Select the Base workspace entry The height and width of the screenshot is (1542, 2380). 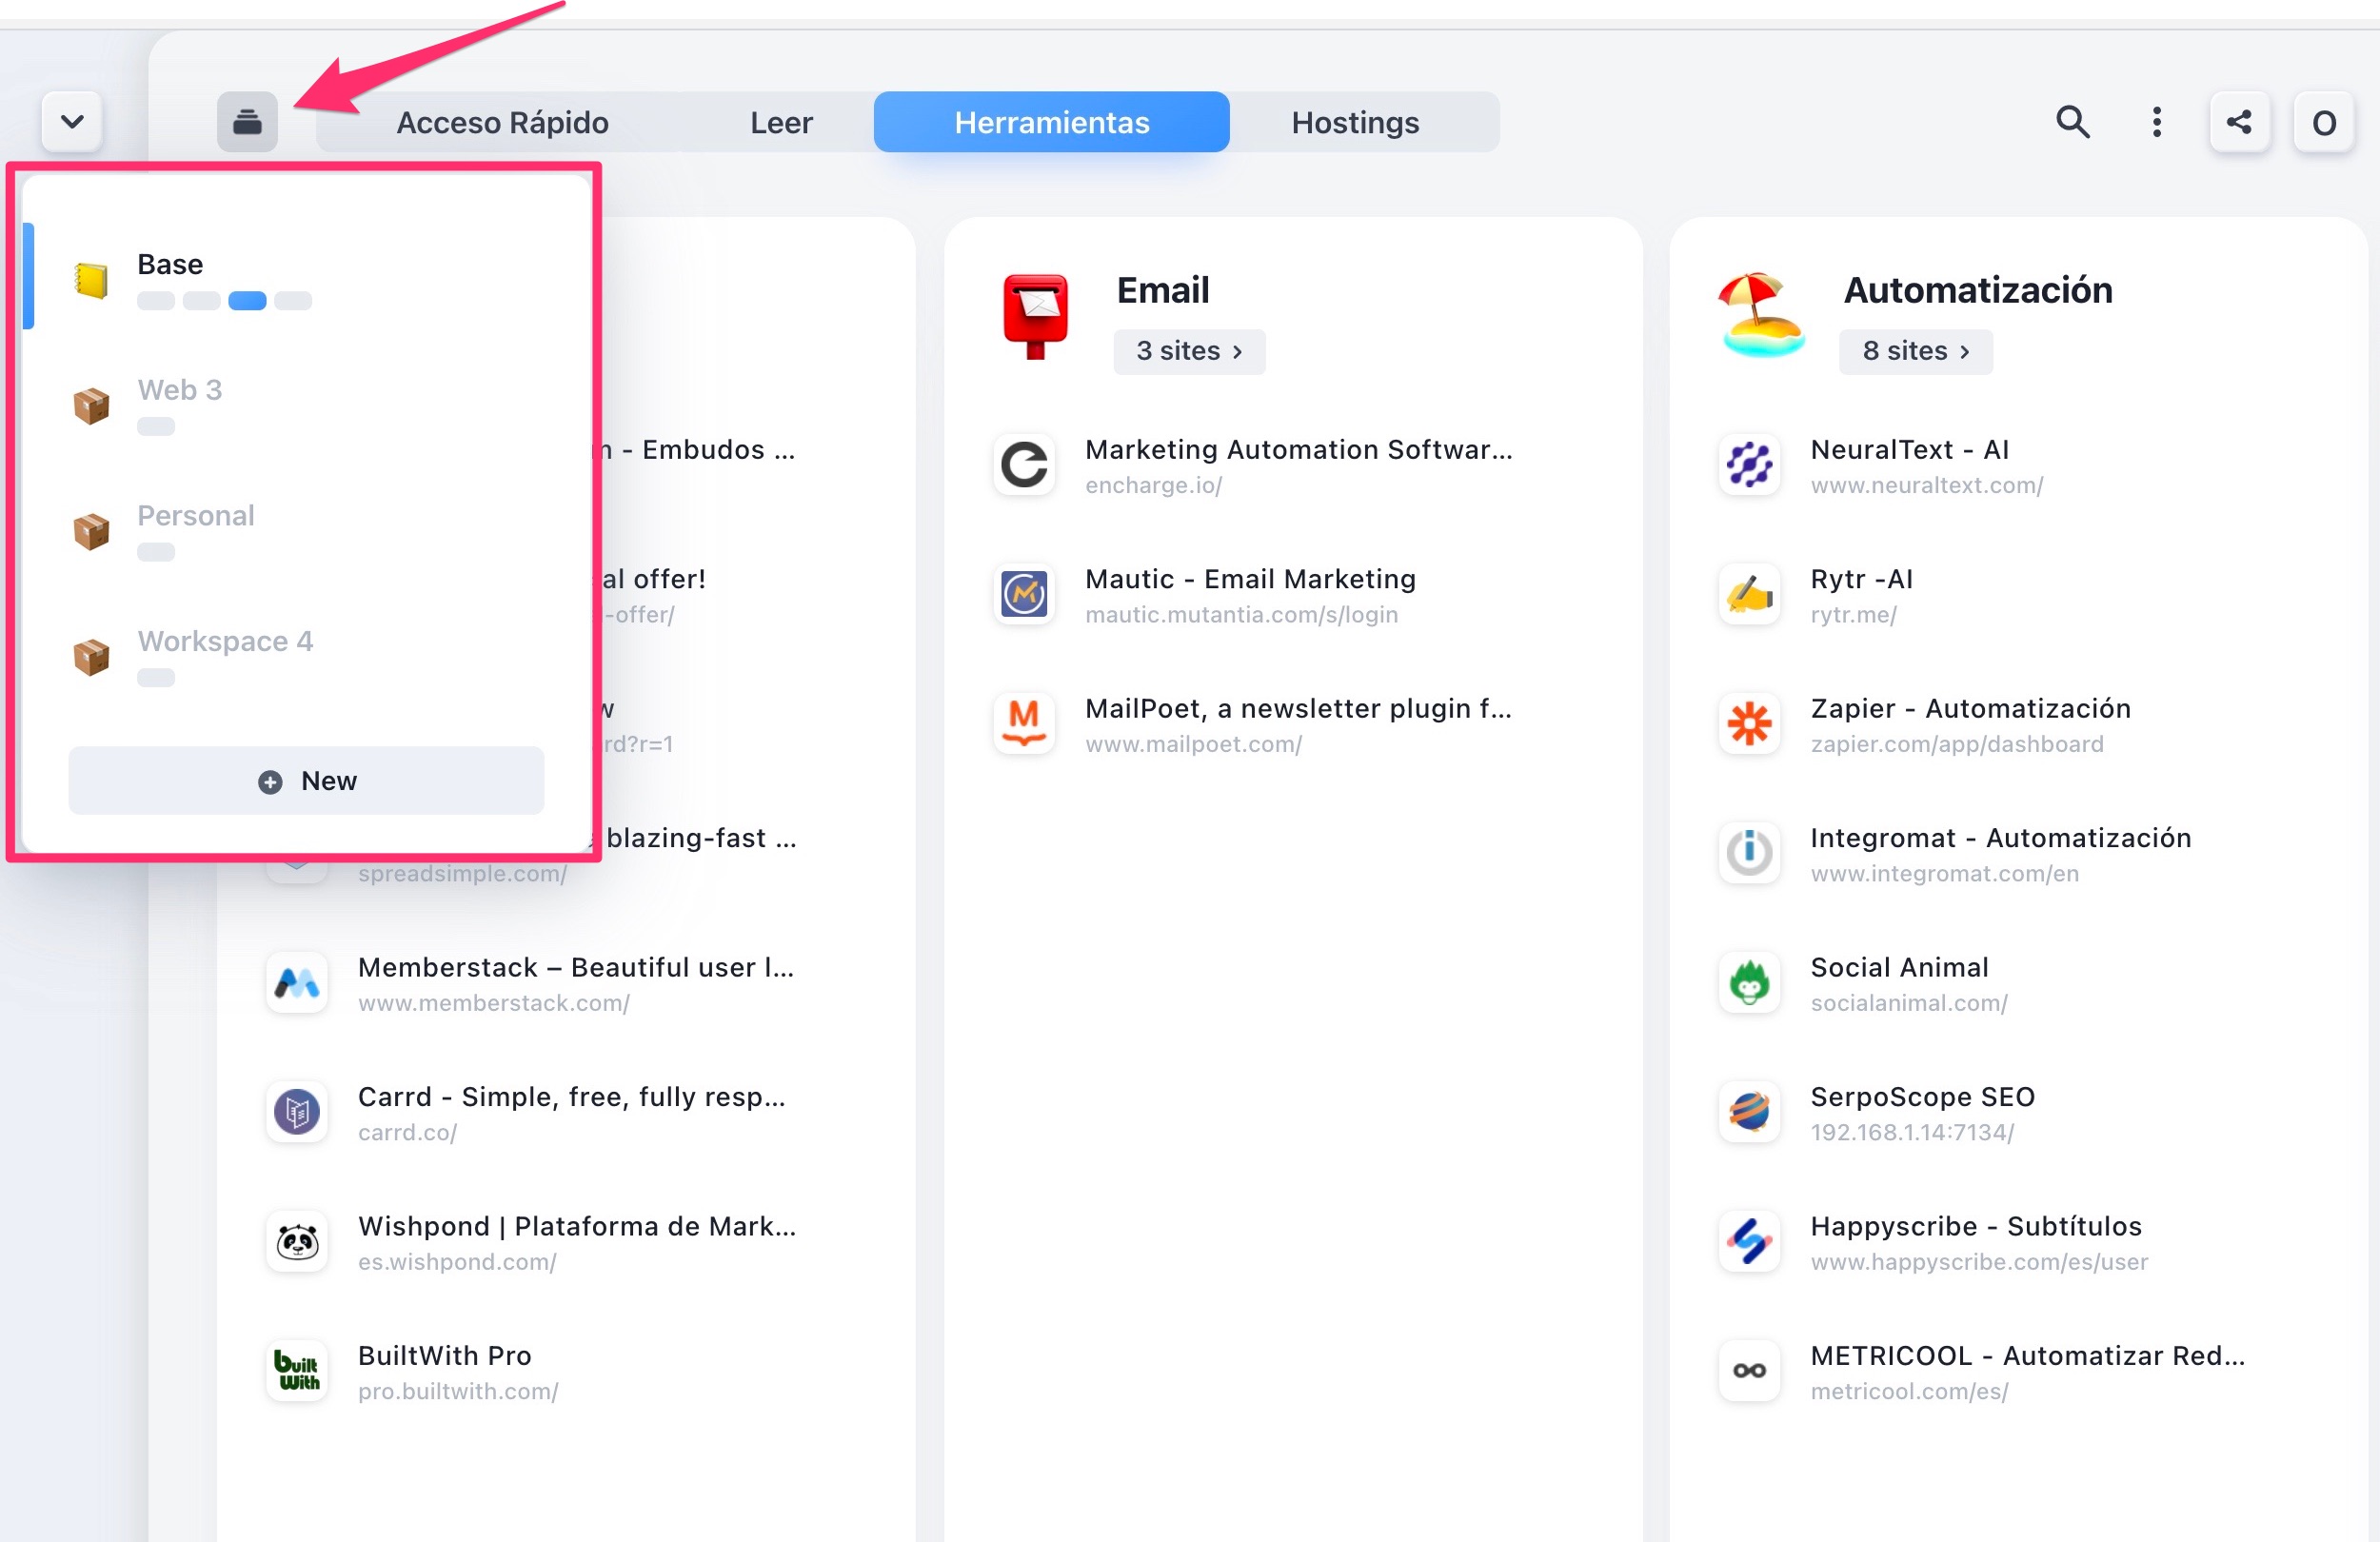[306, 278]
